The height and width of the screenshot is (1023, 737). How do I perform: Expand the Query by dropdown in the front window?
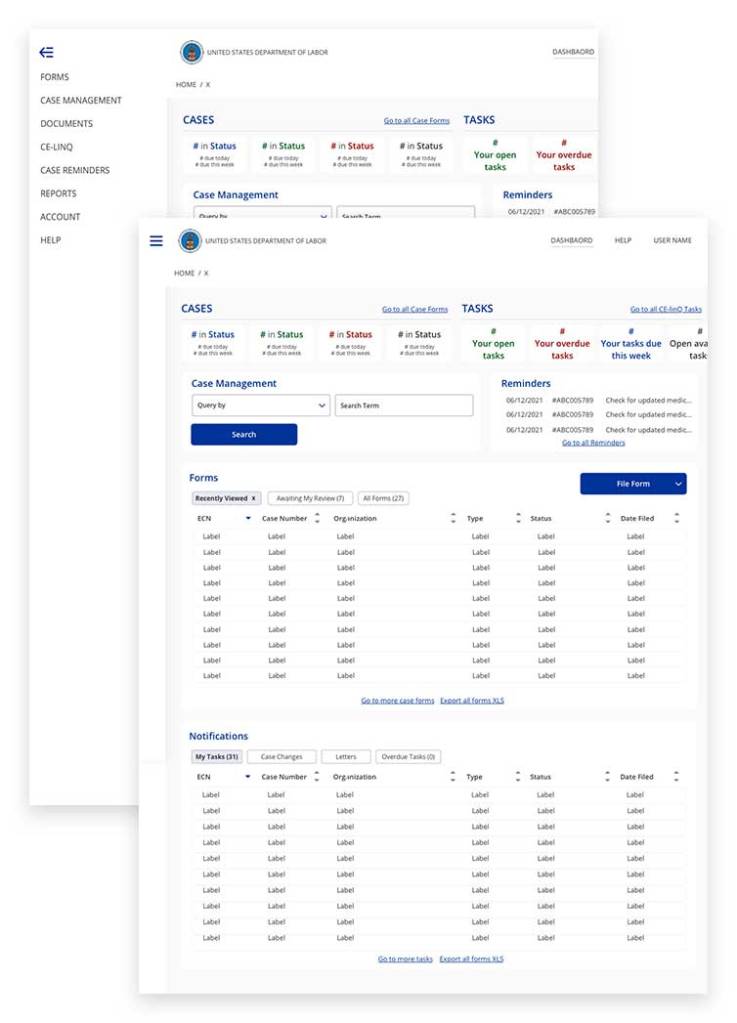click(260, 406)
